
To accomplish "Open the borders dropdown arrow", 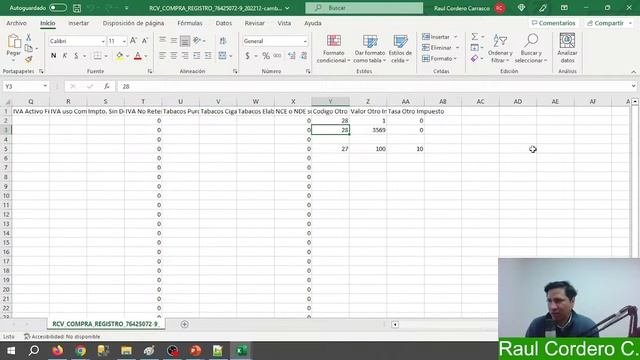I will point(106,56).
